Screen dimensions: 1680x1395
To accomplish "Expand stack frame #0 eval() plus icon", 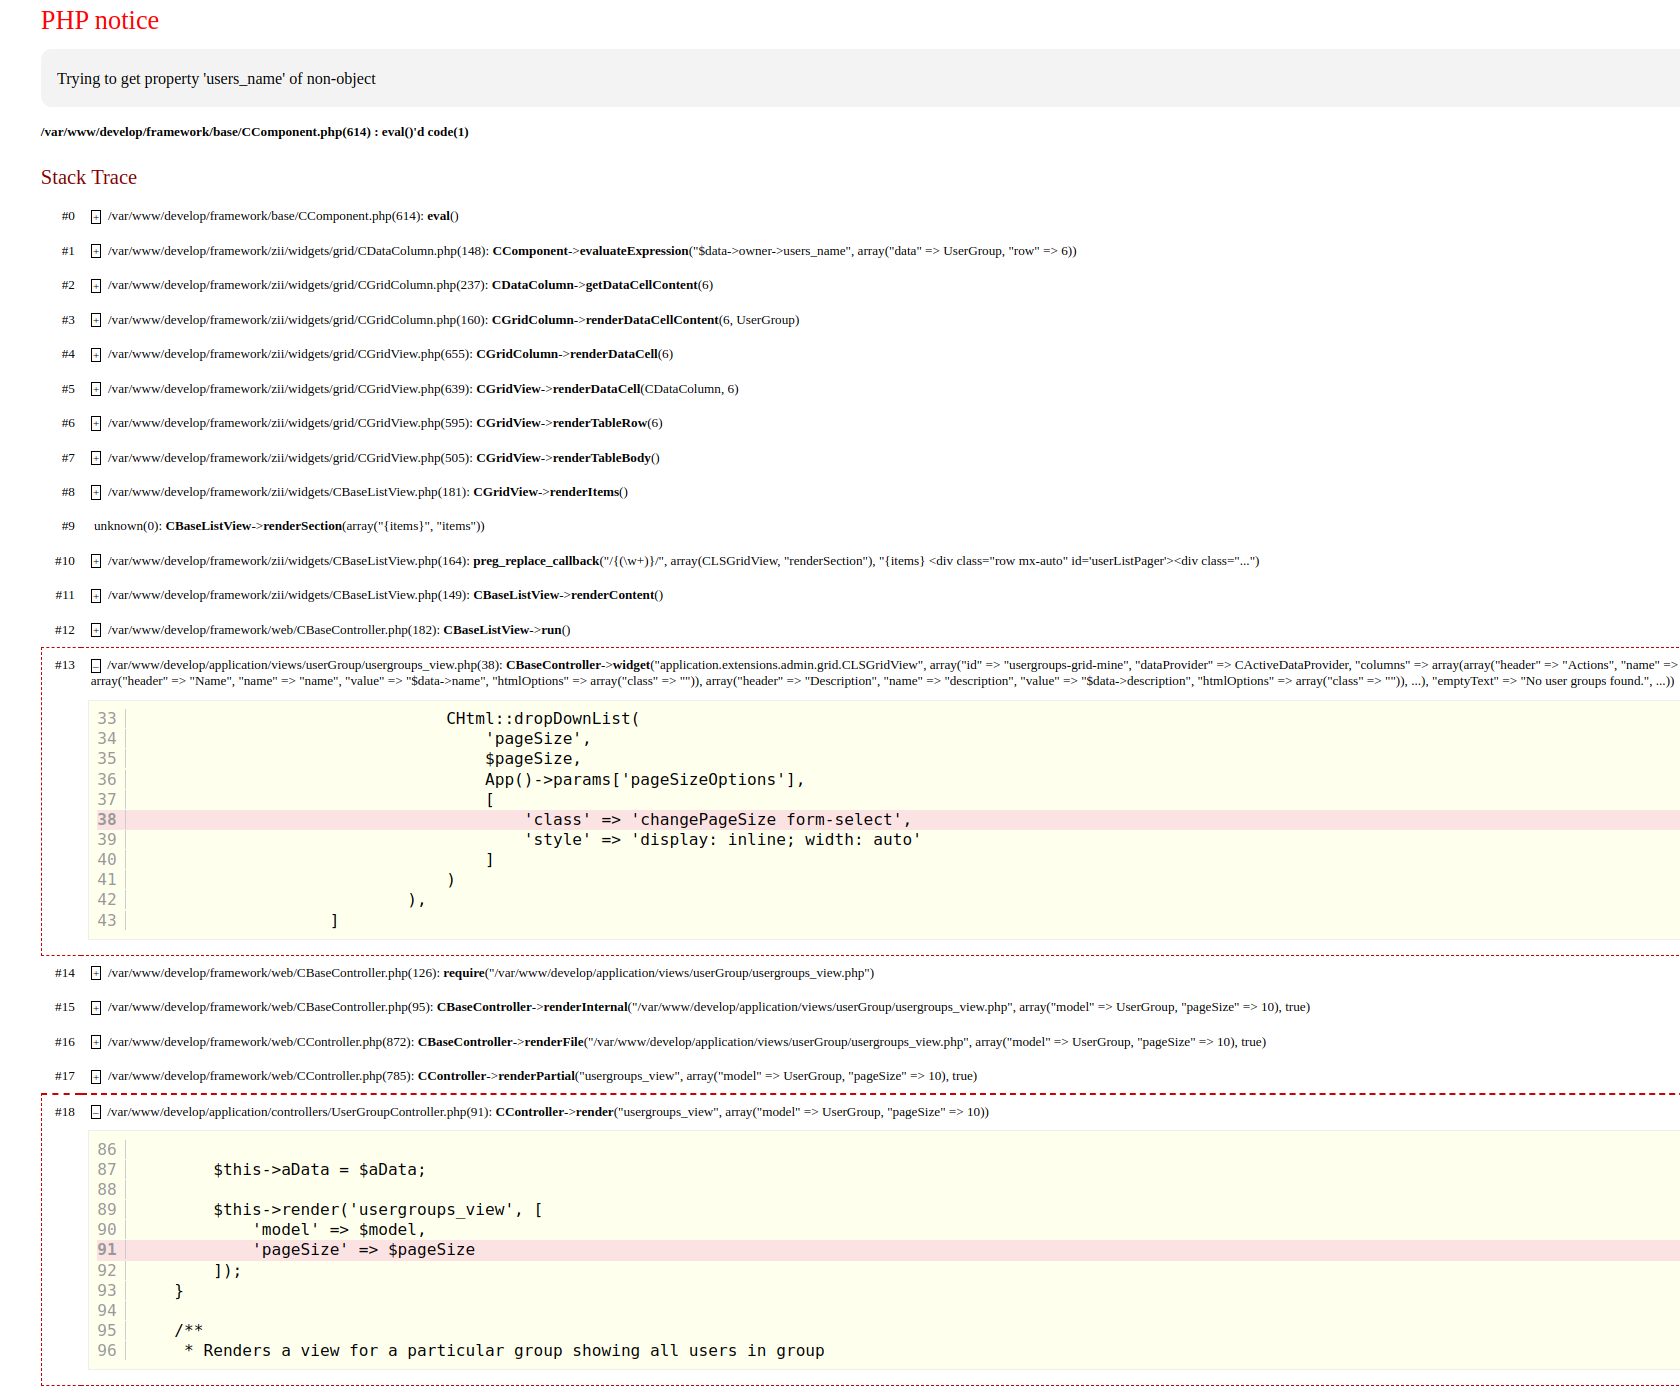I will tap(96, 217).
